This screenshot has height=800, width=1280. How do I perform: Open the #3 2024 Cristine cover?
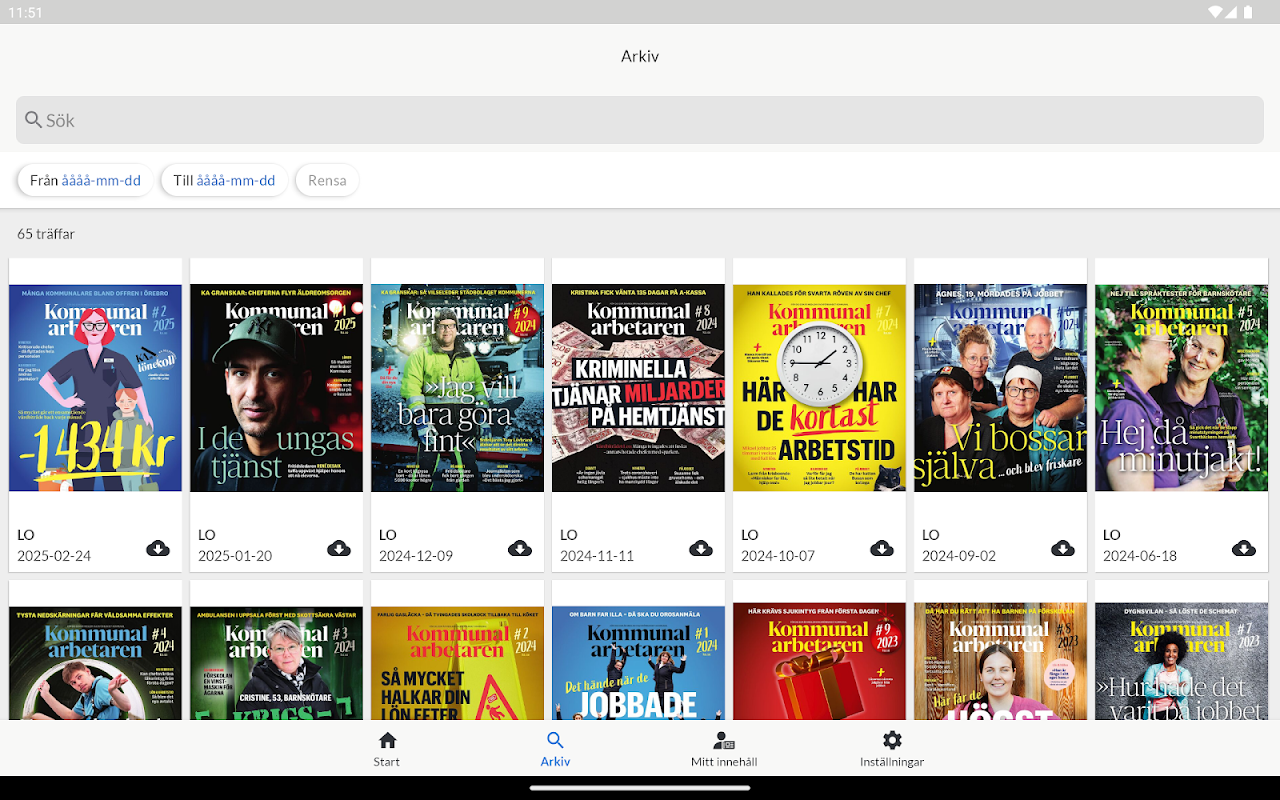click(277, 662)
